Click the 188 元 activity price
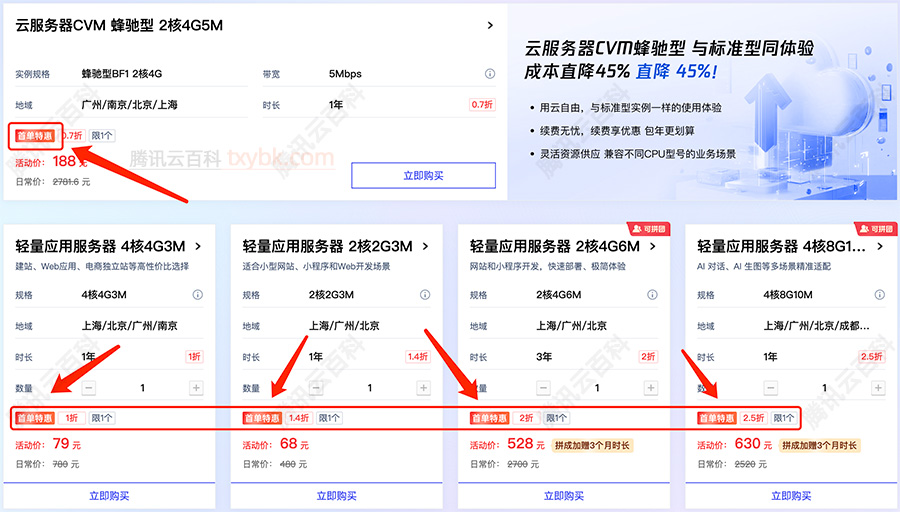Image resolution: width=900 pixels, height=512 pixels. click(70, 162)
